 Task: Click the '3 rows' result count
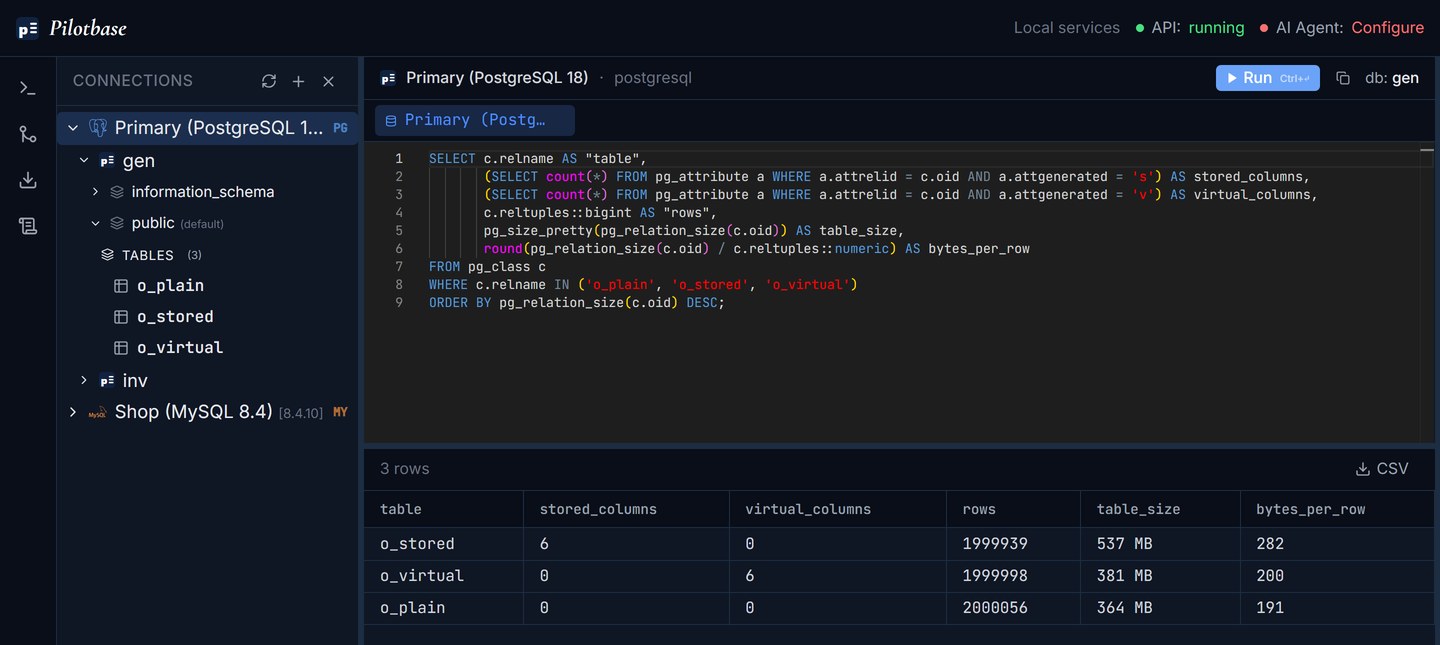[404, 469]
